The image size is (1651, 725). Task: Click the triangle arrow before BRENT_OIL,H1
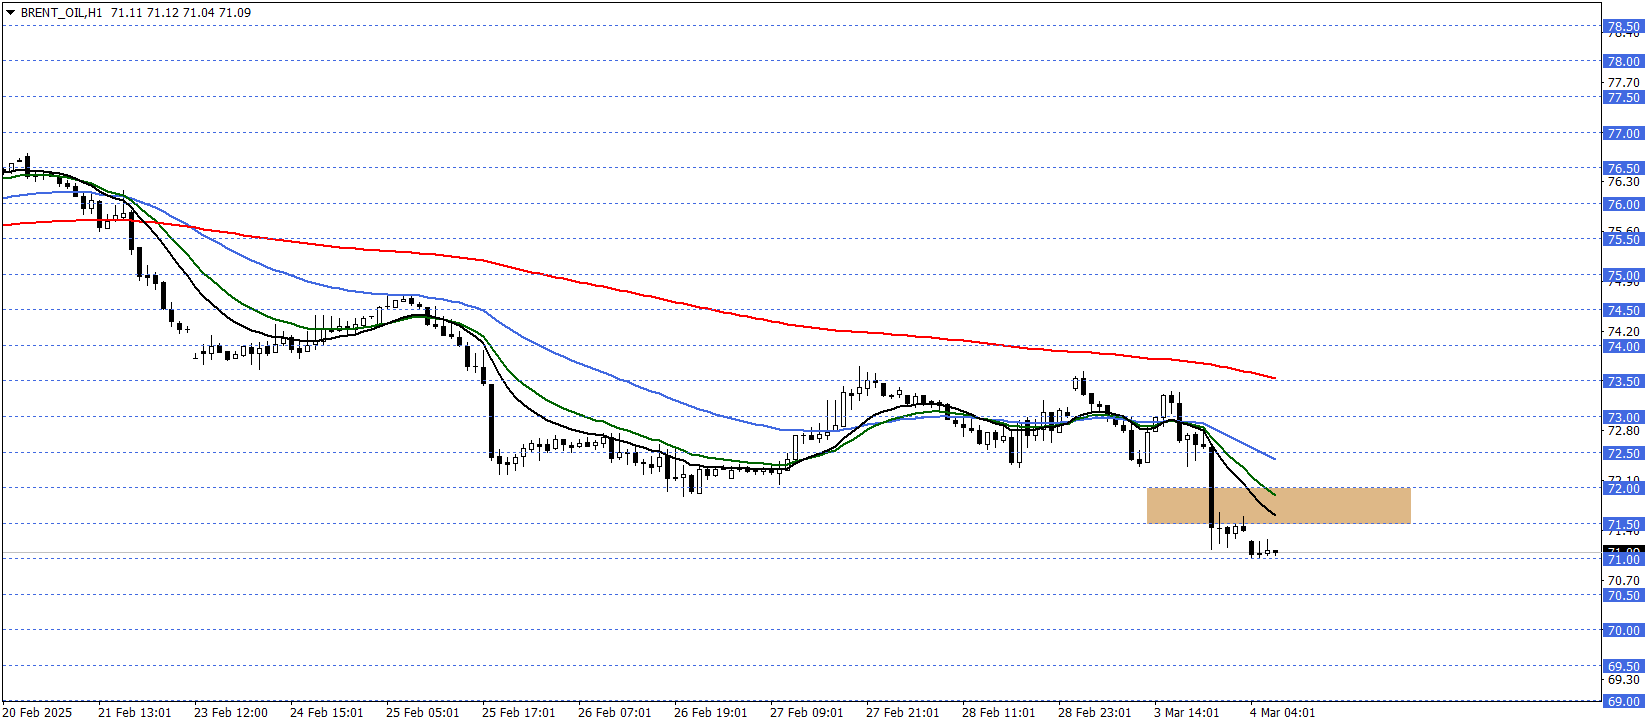11,13
